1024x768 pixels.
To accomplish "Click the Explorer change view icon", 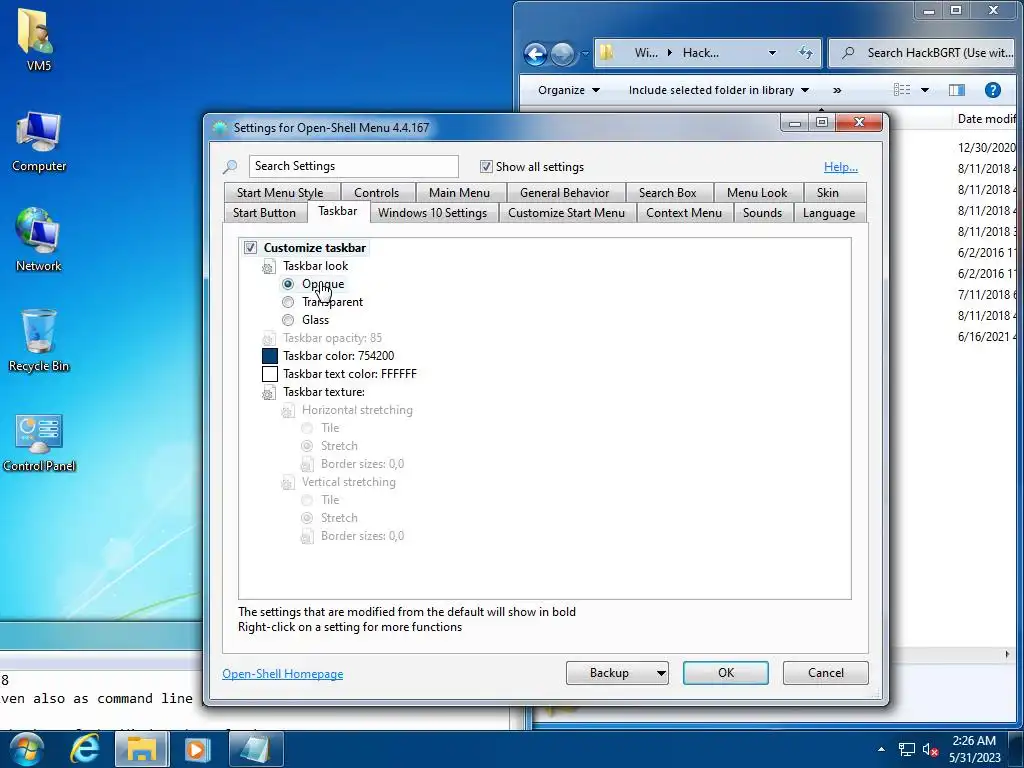I will pos(902,89).
